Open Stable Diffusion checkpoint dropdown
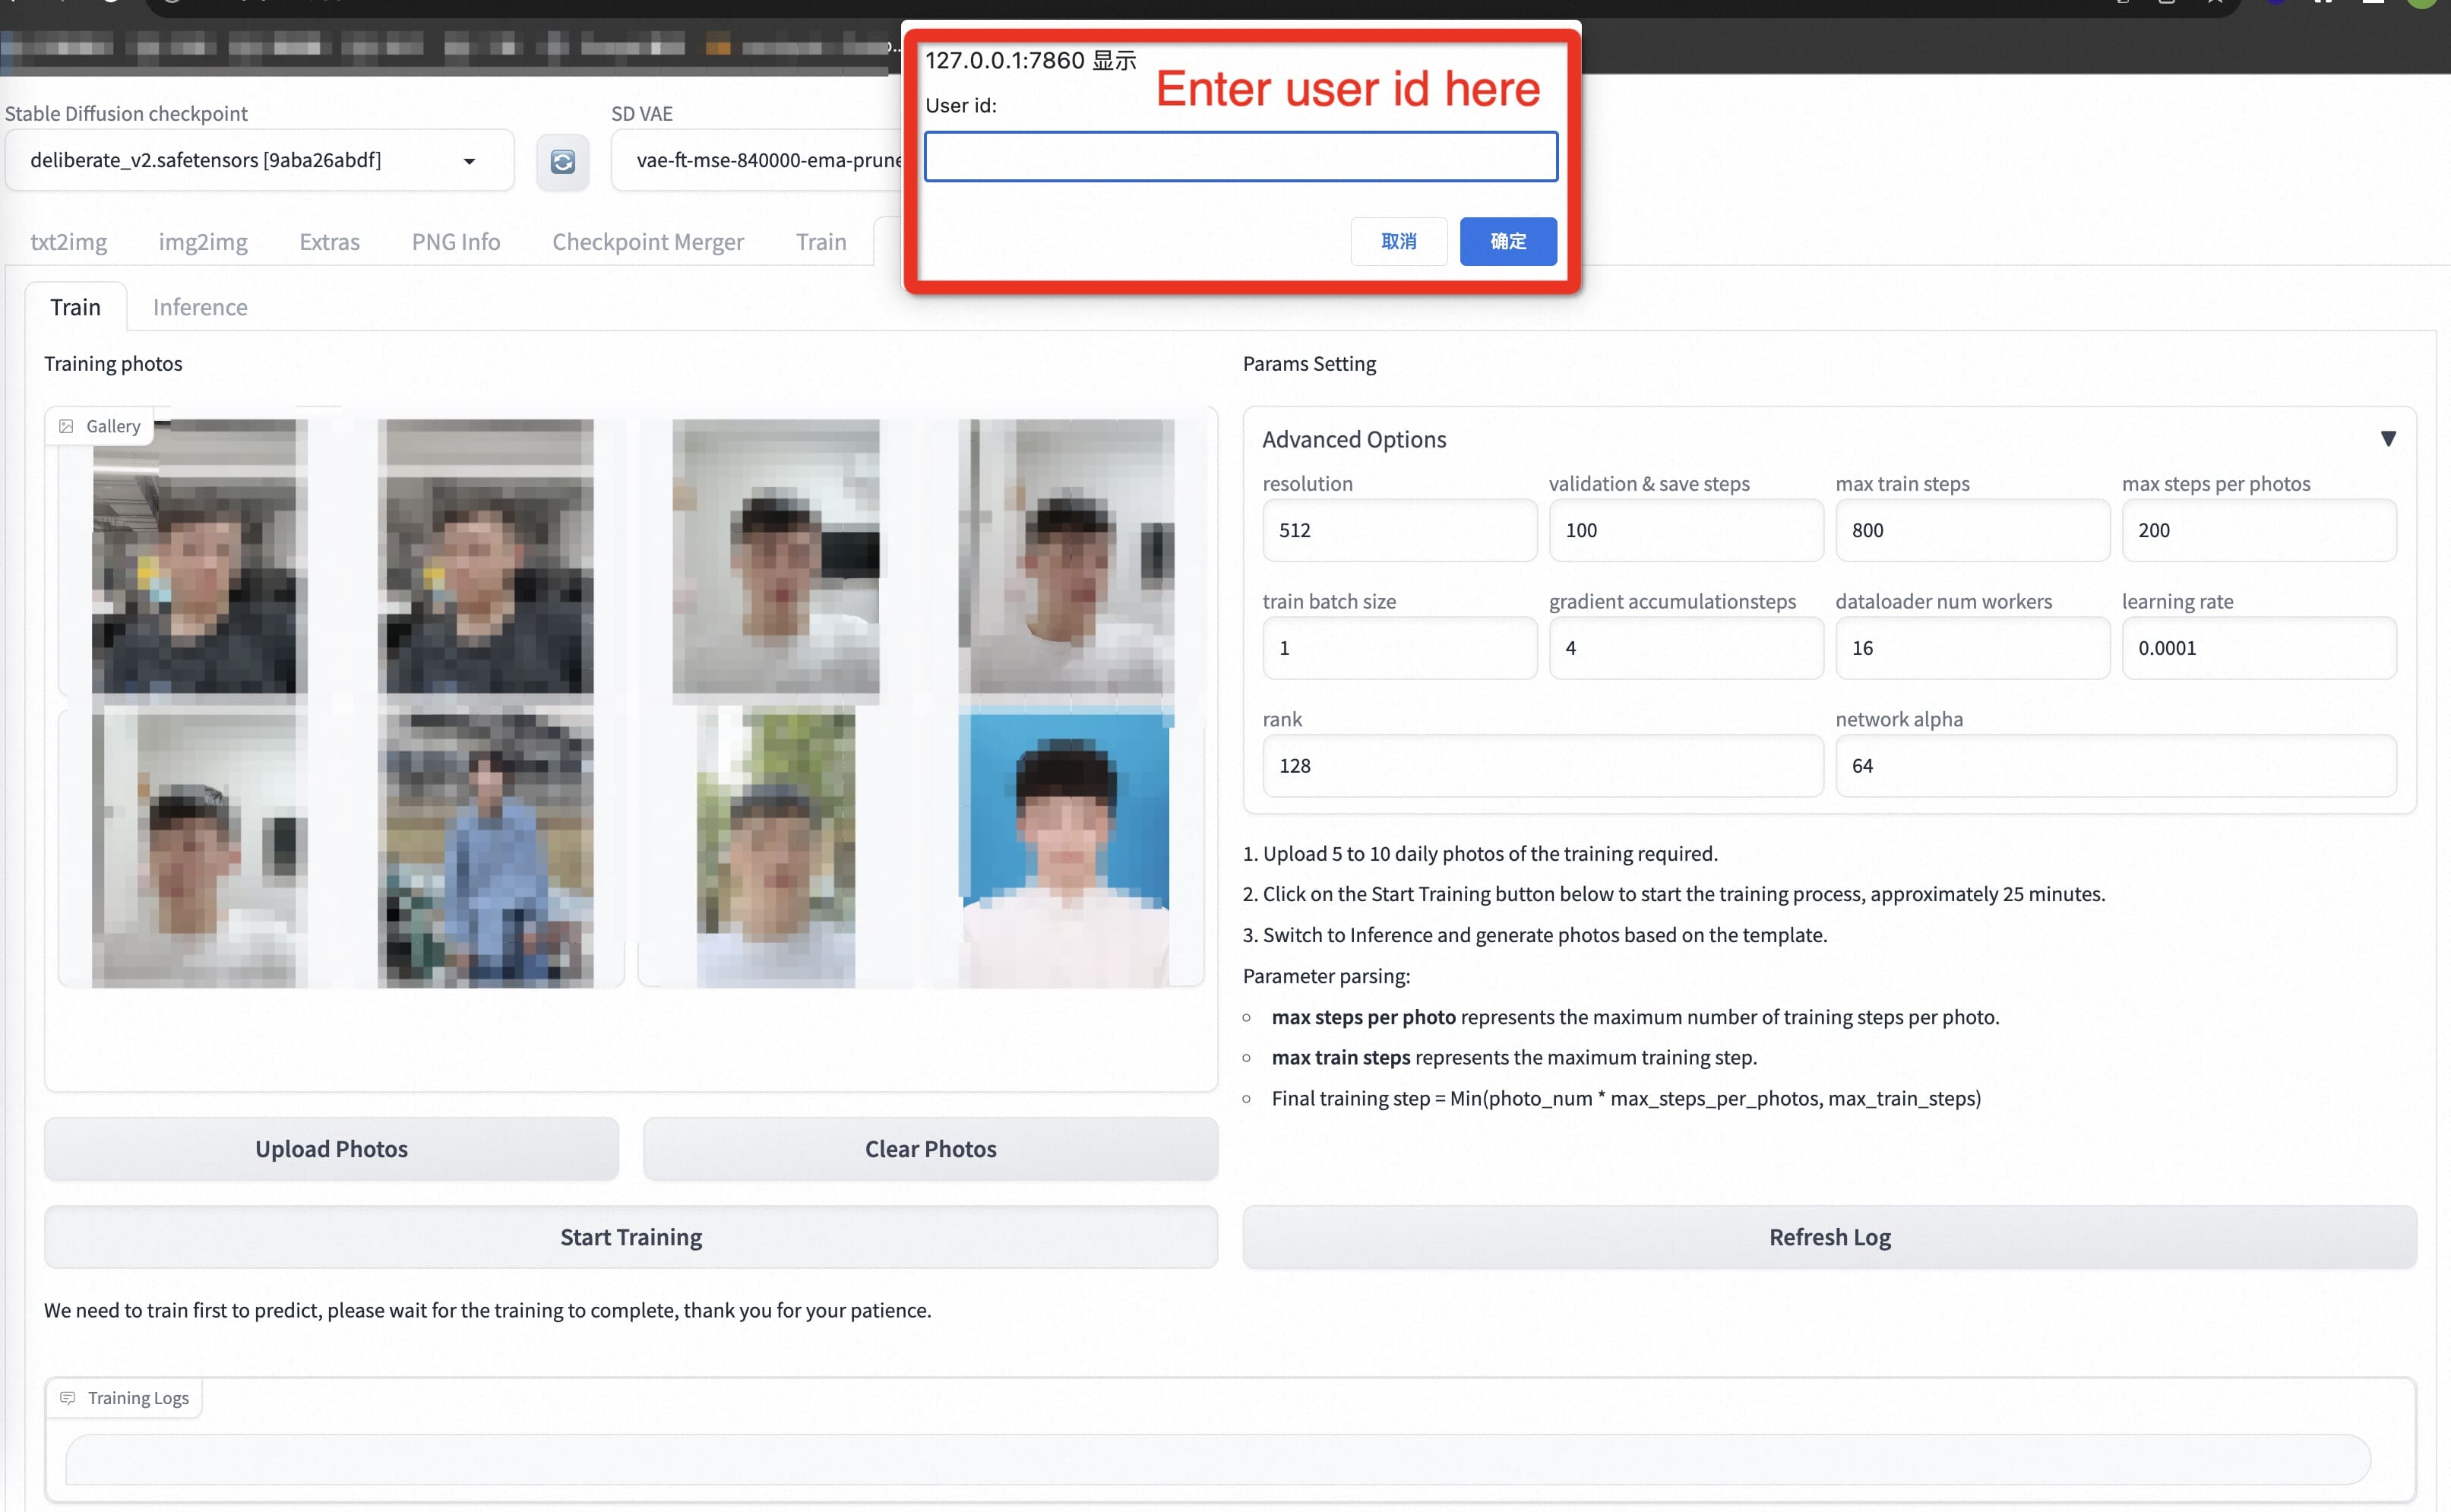2451x1512 pixels. [259, 160]
